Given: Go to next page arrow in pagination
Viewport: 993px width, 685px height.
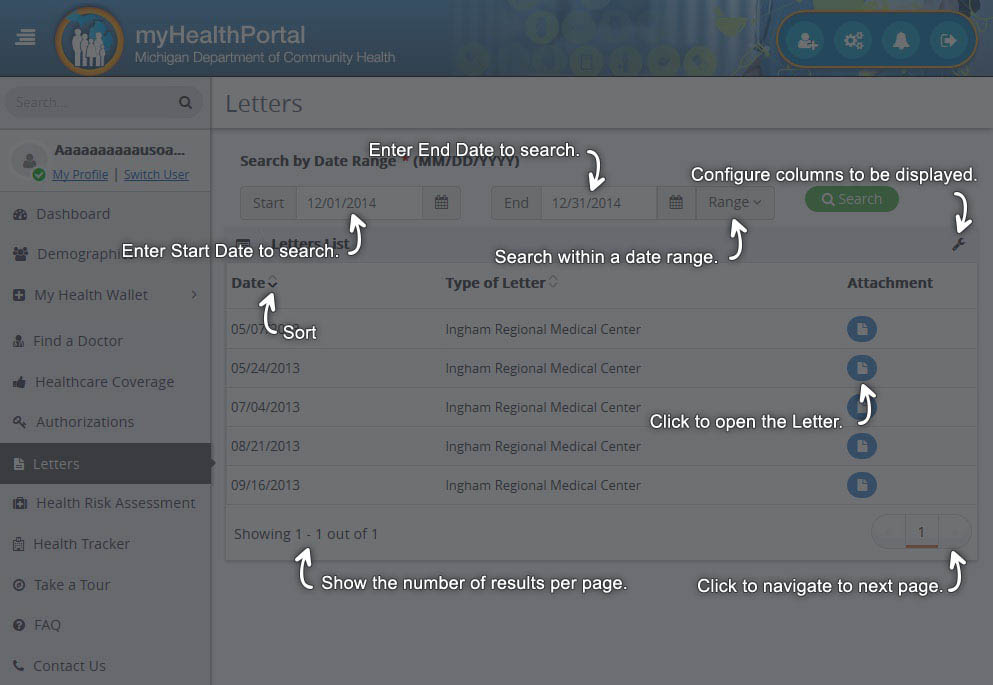Looking at the screenshot, I should pos(954,532).
